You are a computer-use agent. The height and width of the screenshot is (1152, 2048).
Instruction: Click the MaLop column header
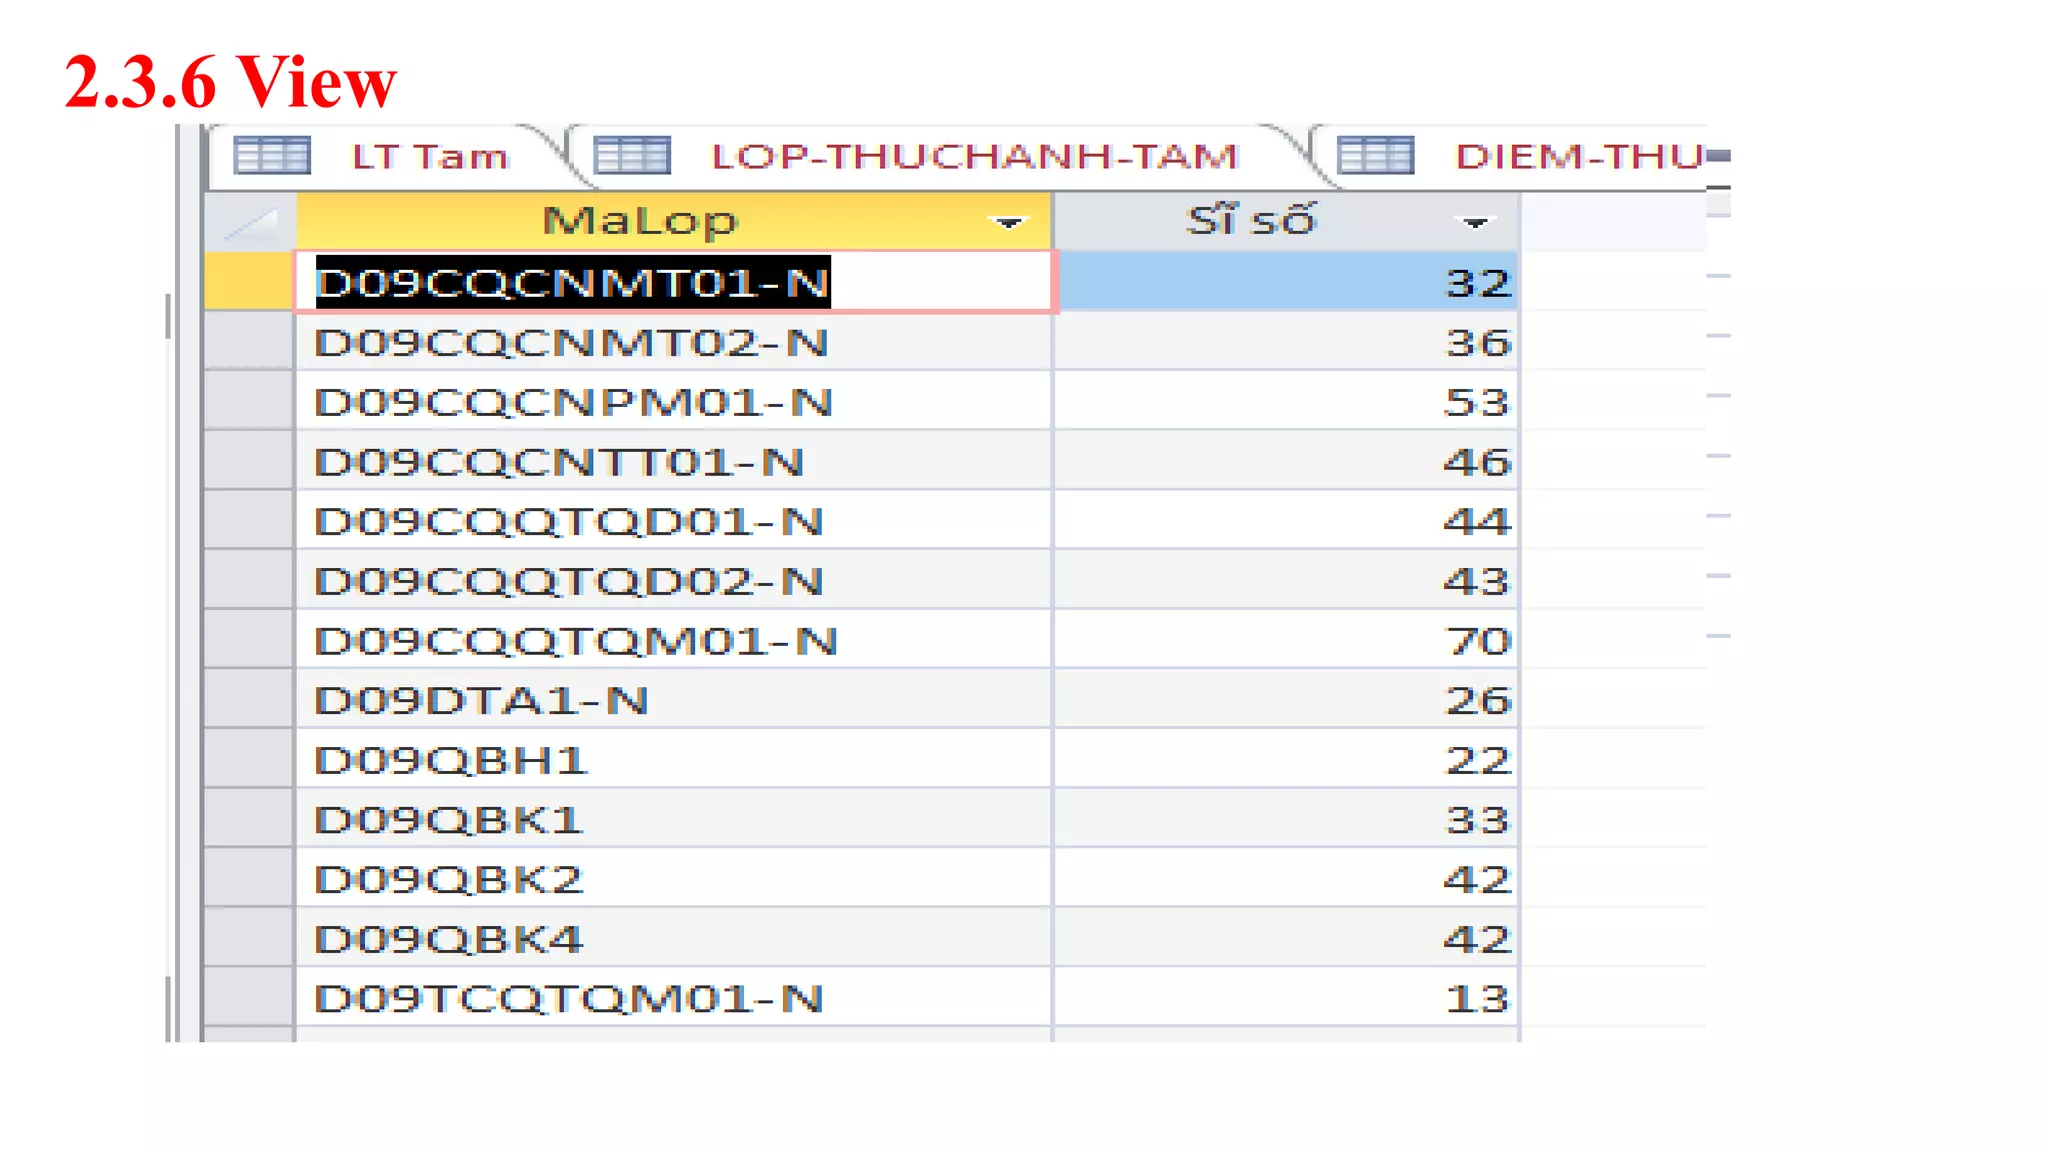(640, 221)
